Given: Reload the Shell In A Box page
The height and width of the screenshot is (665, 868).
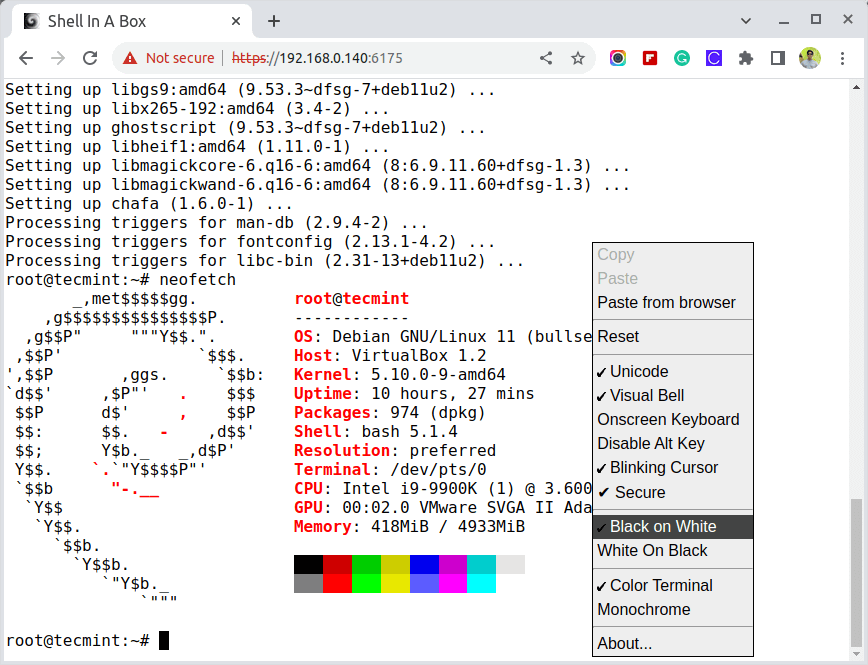Looking at the screenshot, I should 90,58.
